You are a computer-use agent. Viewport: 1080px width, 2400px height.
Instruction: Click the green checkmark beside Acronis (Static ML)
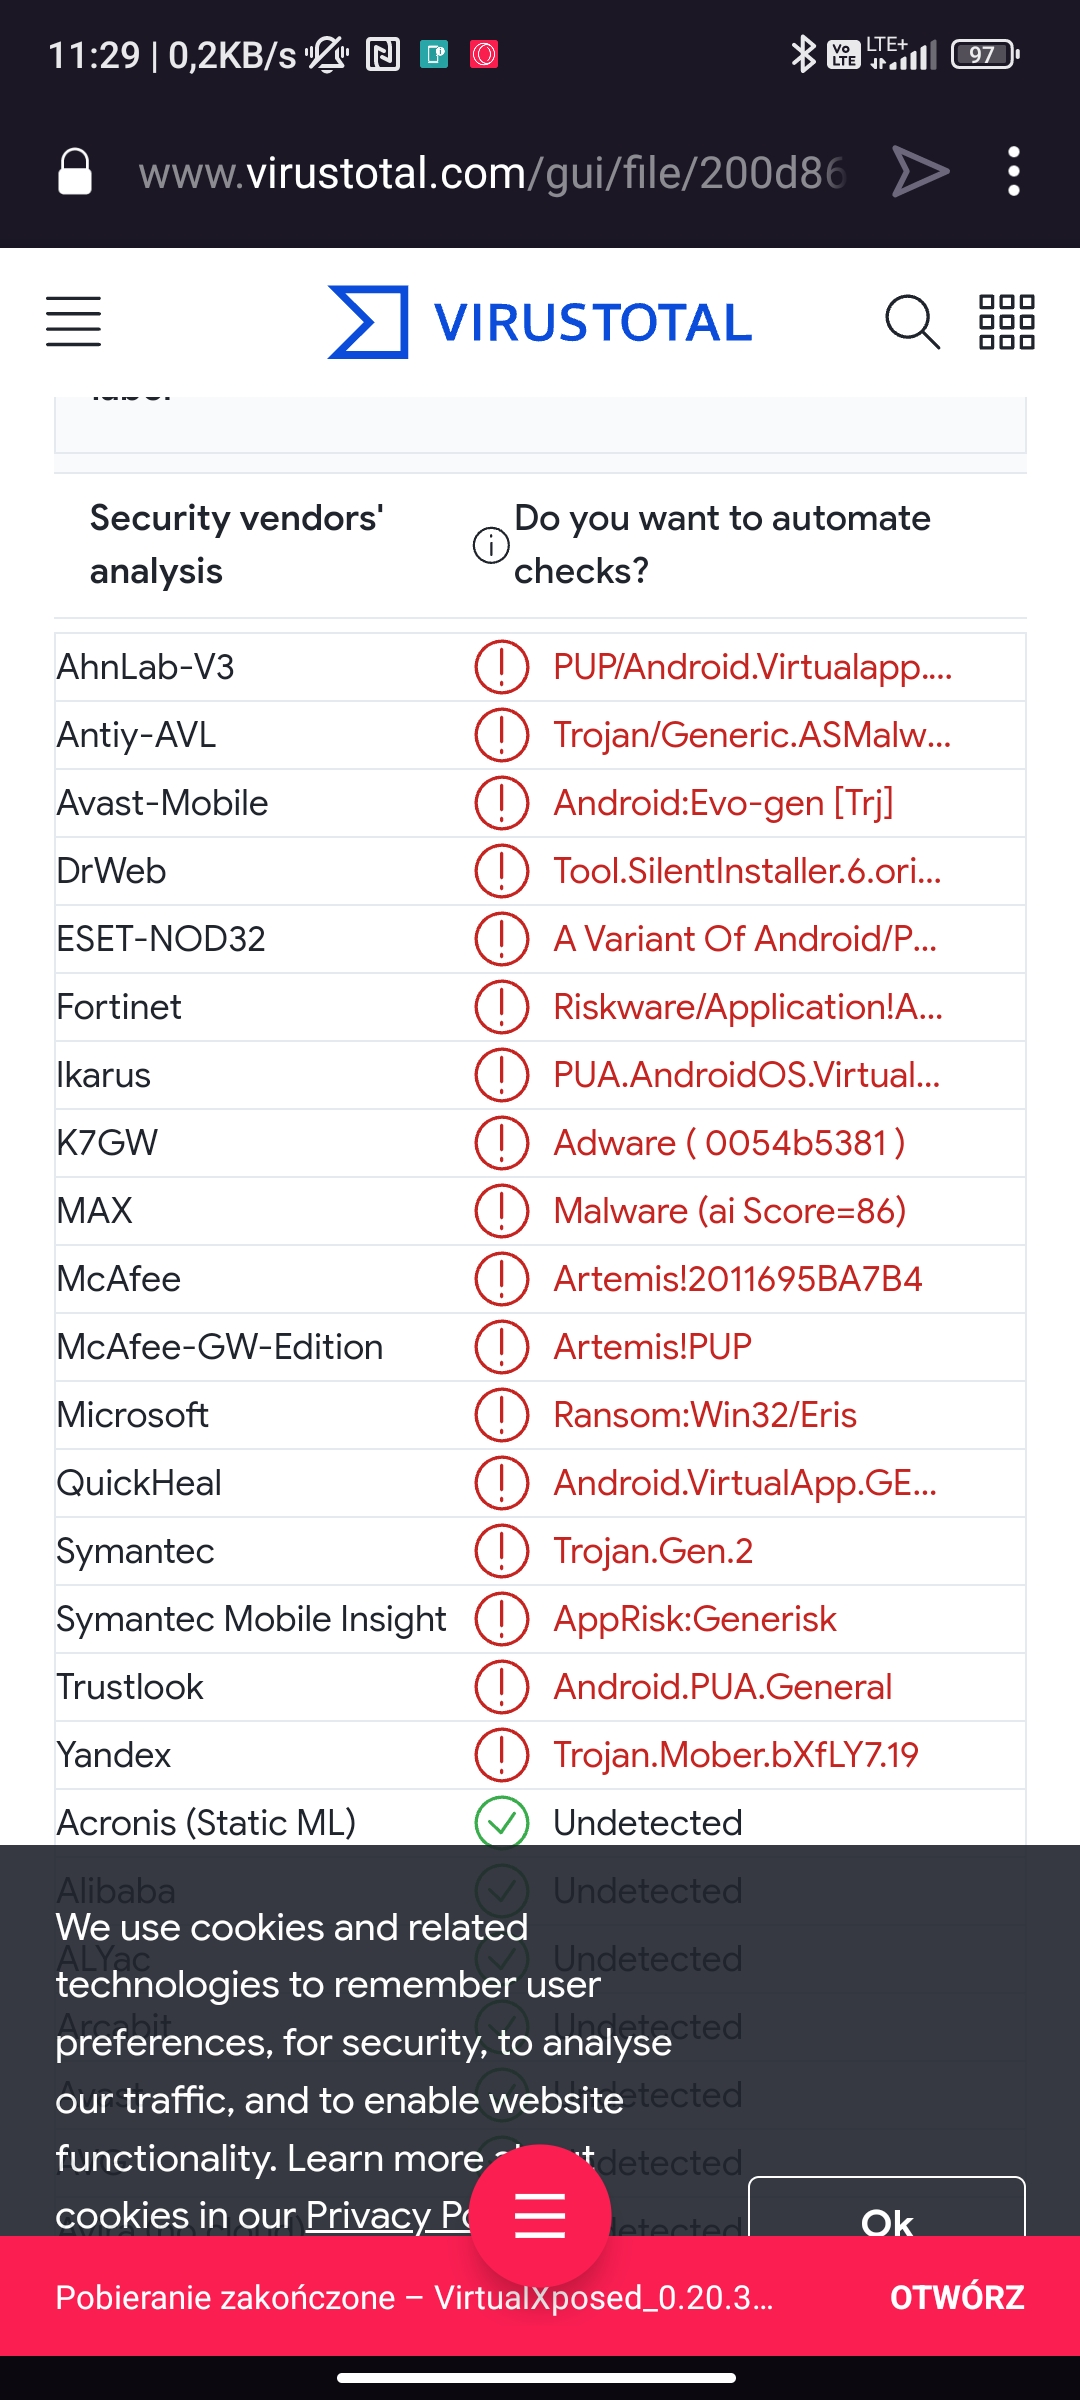click(x=501, y=1822)
